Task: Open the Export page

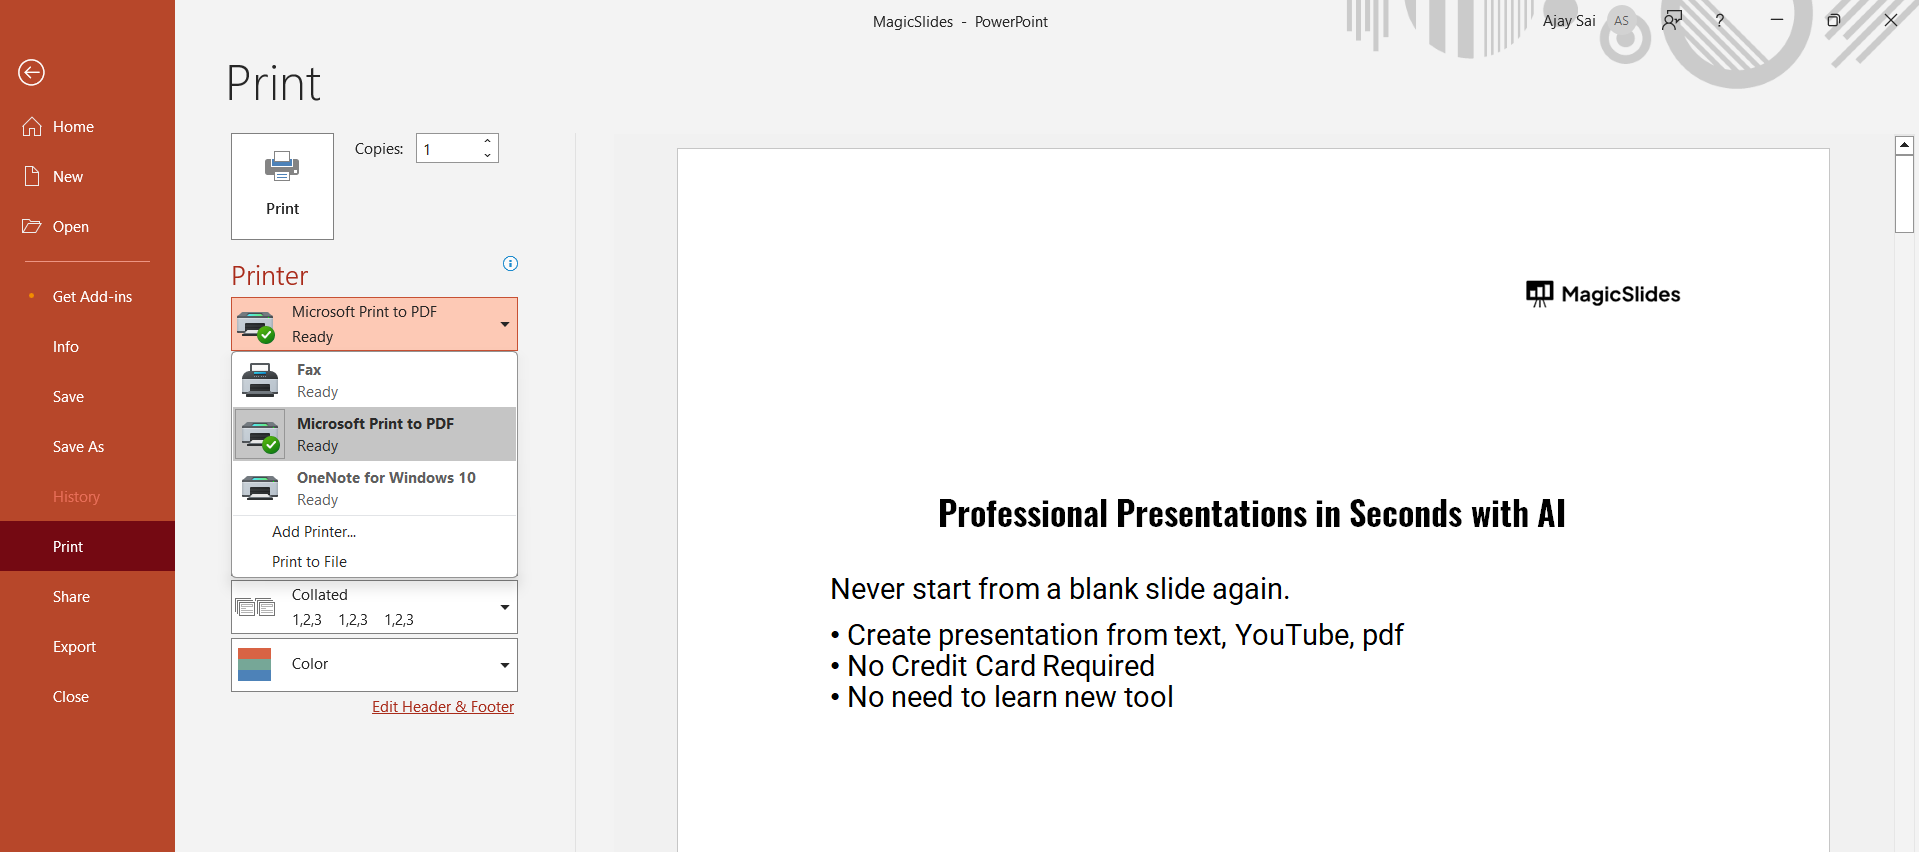Action: [x=87, y=646]
